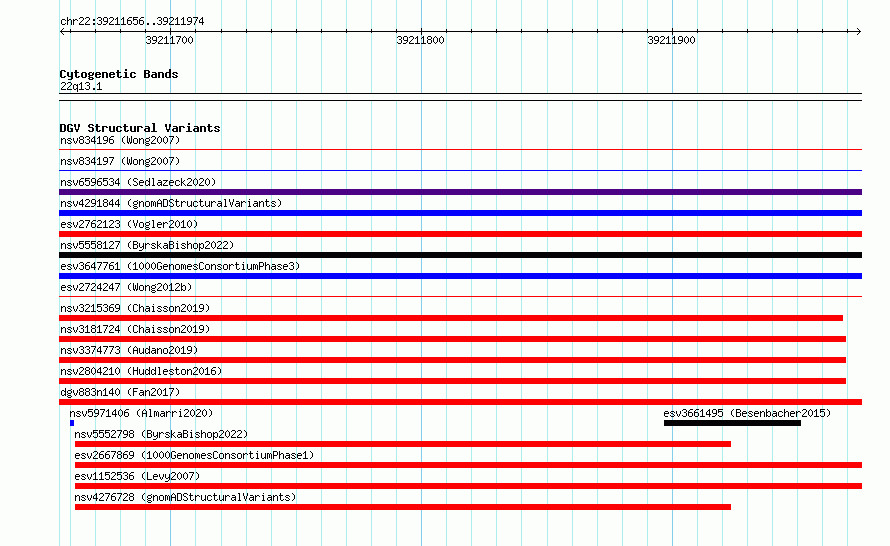
Task: Open esv2667869 (1000GenomesConsortiumPhase1) label
Action: point(194,455)
